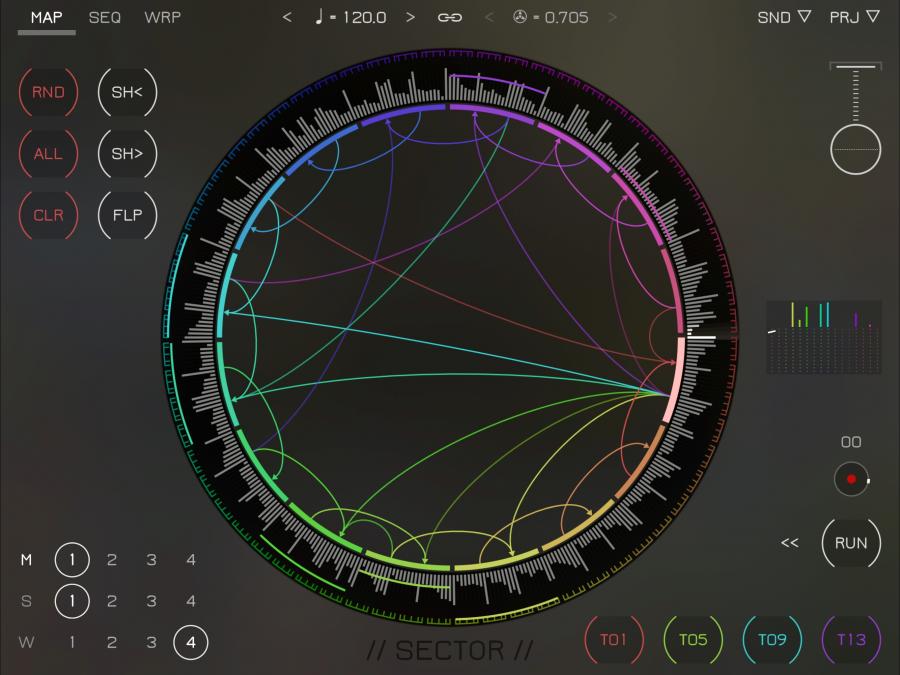Toggle the link chain icon
The image size is (900, 675).
449,18
